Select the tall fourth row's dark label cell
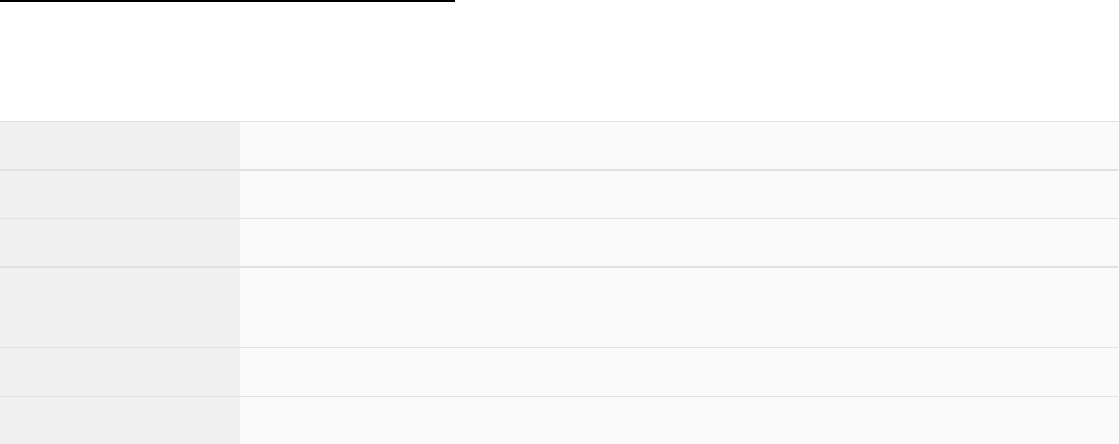Image resolution: width=1119 pixels, height=444 pixels. [120, 307]
